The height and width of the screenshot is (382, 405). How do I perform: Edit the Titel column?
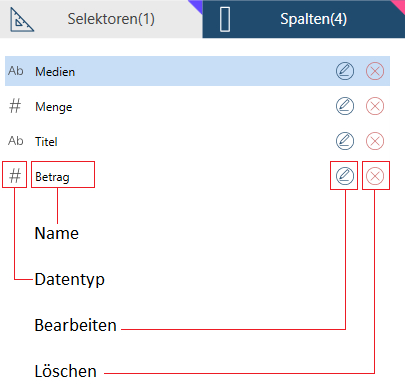tap(345, 141)
